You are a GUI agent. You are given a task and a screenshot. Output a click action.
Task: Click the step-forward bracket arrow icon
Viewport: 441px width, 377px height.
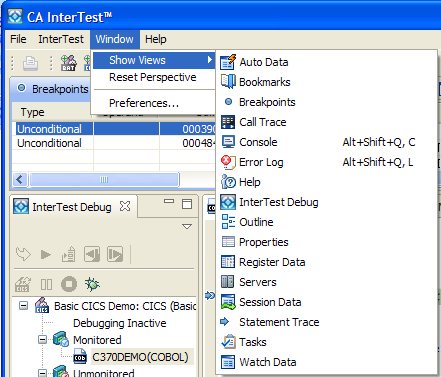(x=115, y=254)
